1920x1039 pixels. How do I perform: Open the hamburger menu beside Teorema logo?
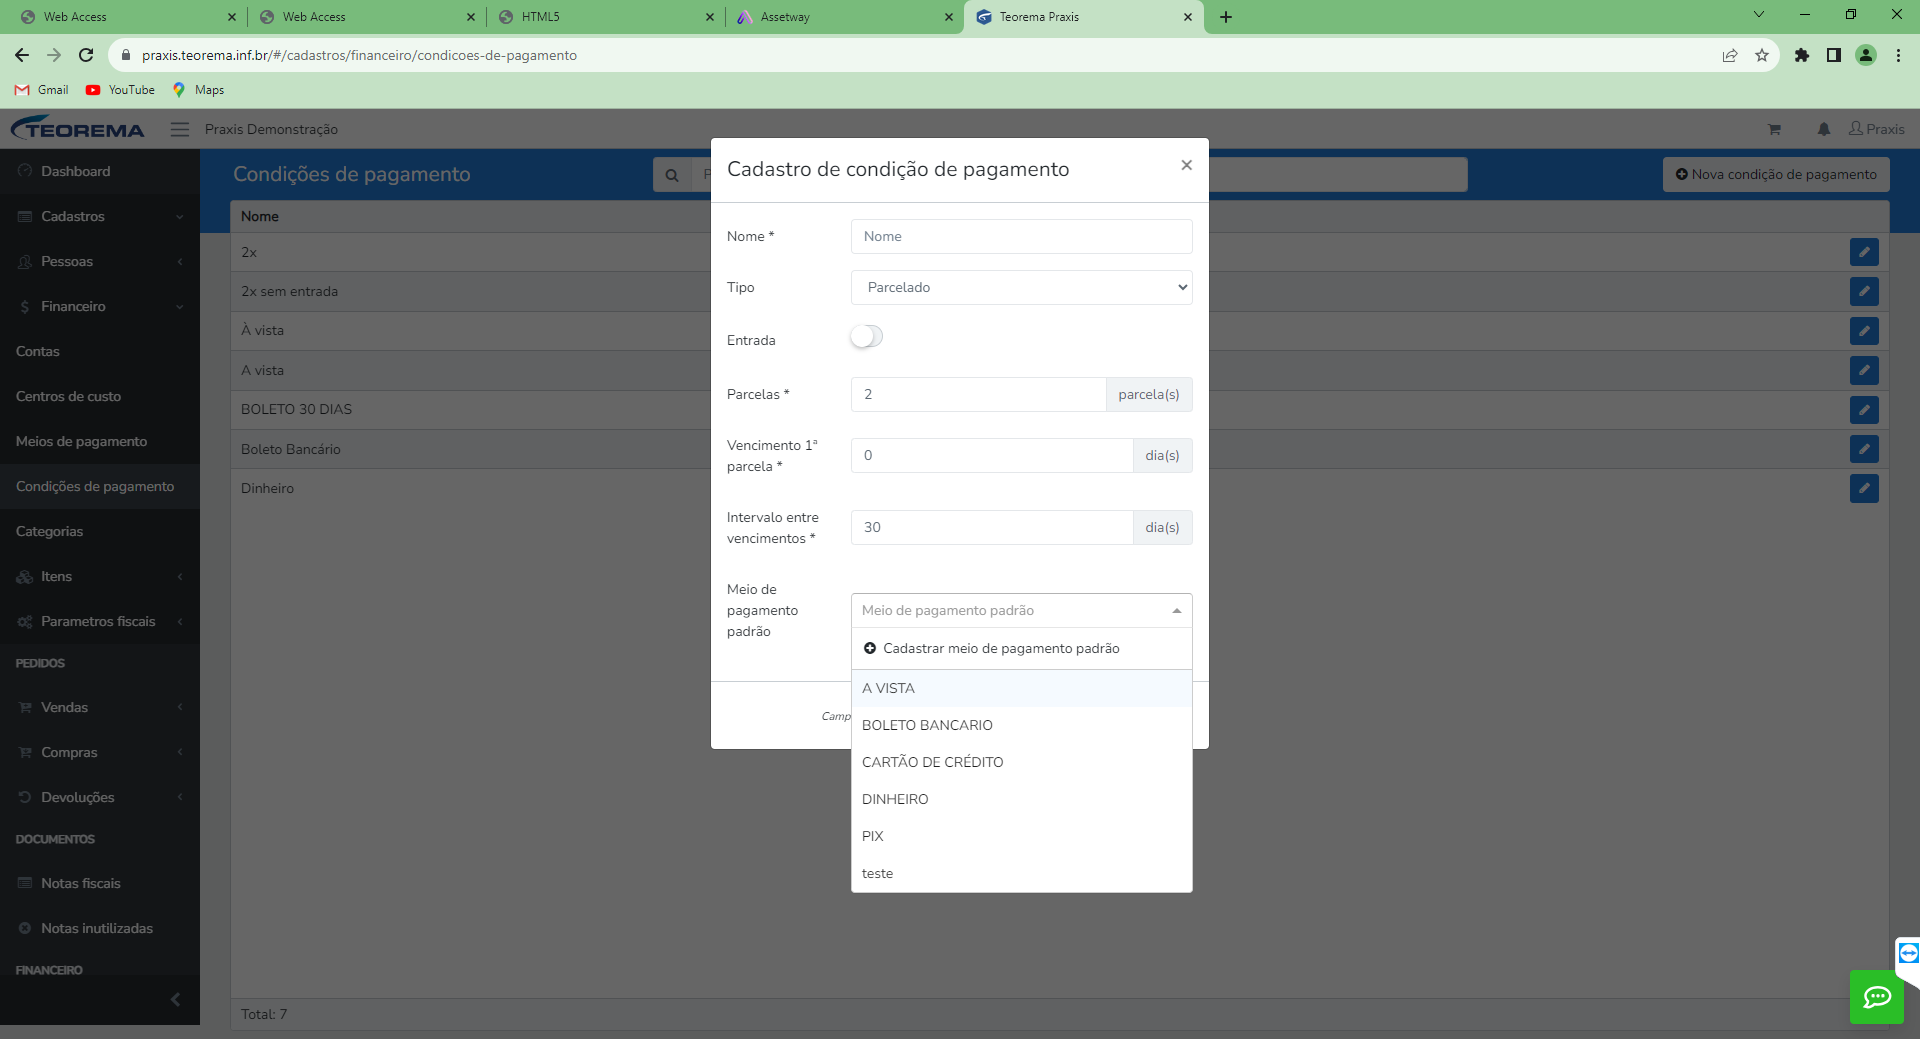[x=180, y=129]
